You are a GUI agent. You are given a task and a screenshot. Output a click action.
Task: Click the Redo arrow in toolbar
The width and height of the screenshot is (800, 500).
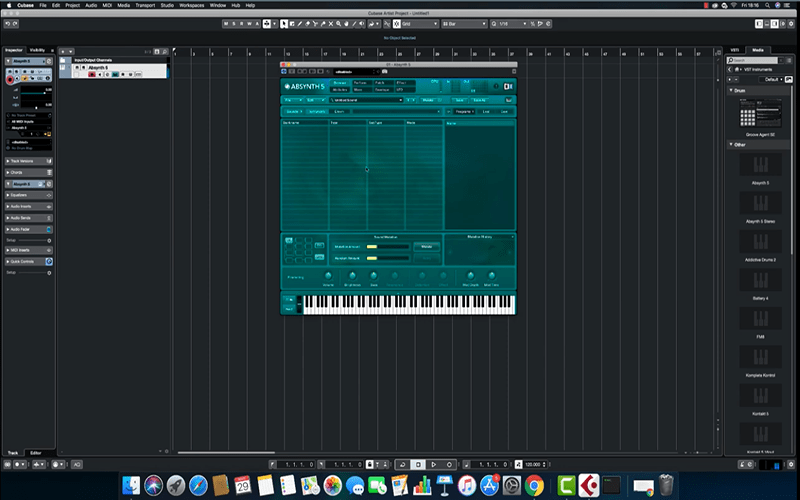[15, 24]
